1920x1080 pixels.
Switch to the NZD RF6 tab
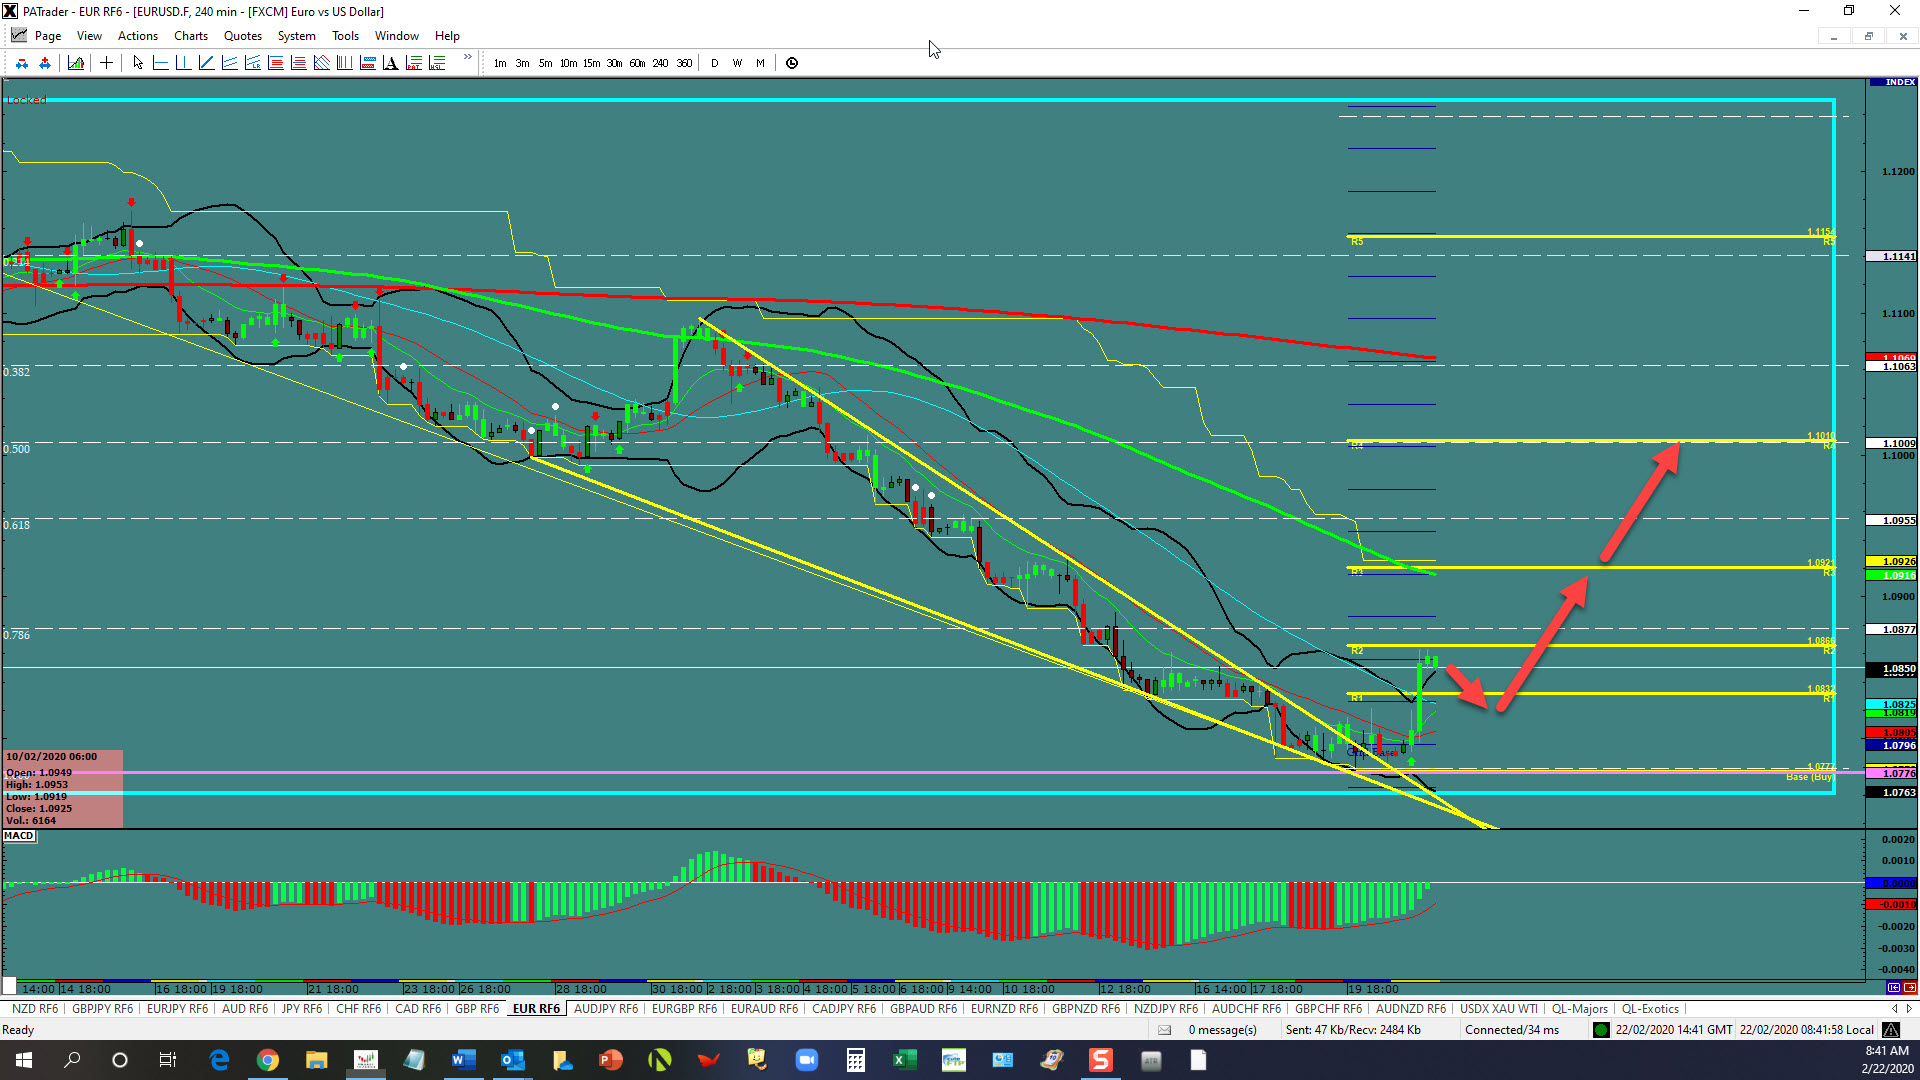(35, 1009)
